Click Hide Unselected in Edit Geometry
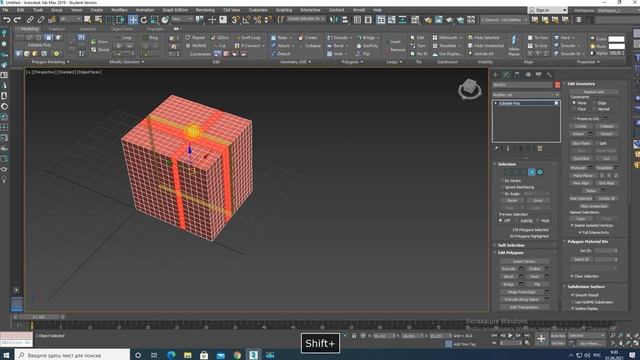The height and width of the screenshot is (360, 640). click(594, 206)
